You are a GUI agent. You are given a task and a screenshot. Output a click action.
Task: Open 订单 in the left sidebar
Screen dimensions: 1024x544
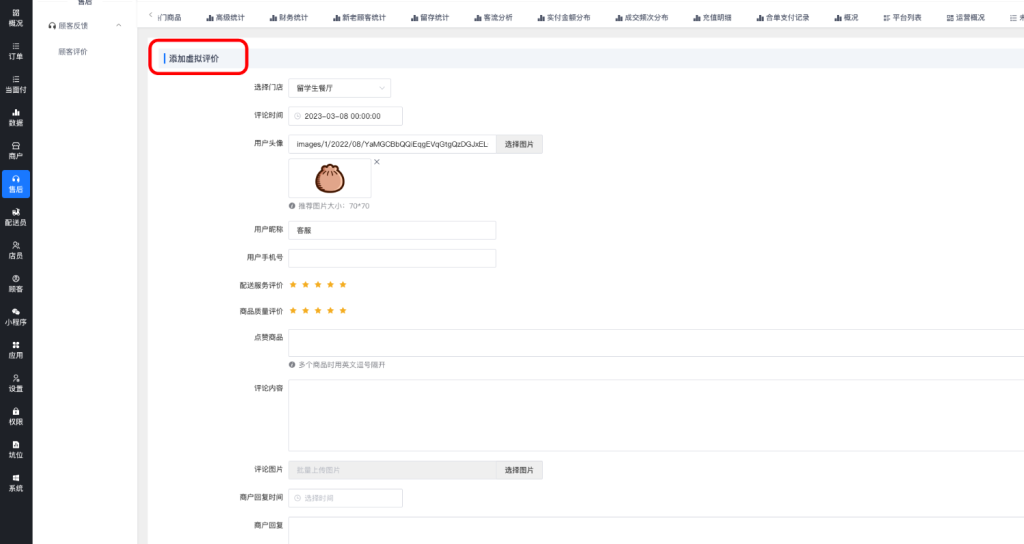point(16,51)
